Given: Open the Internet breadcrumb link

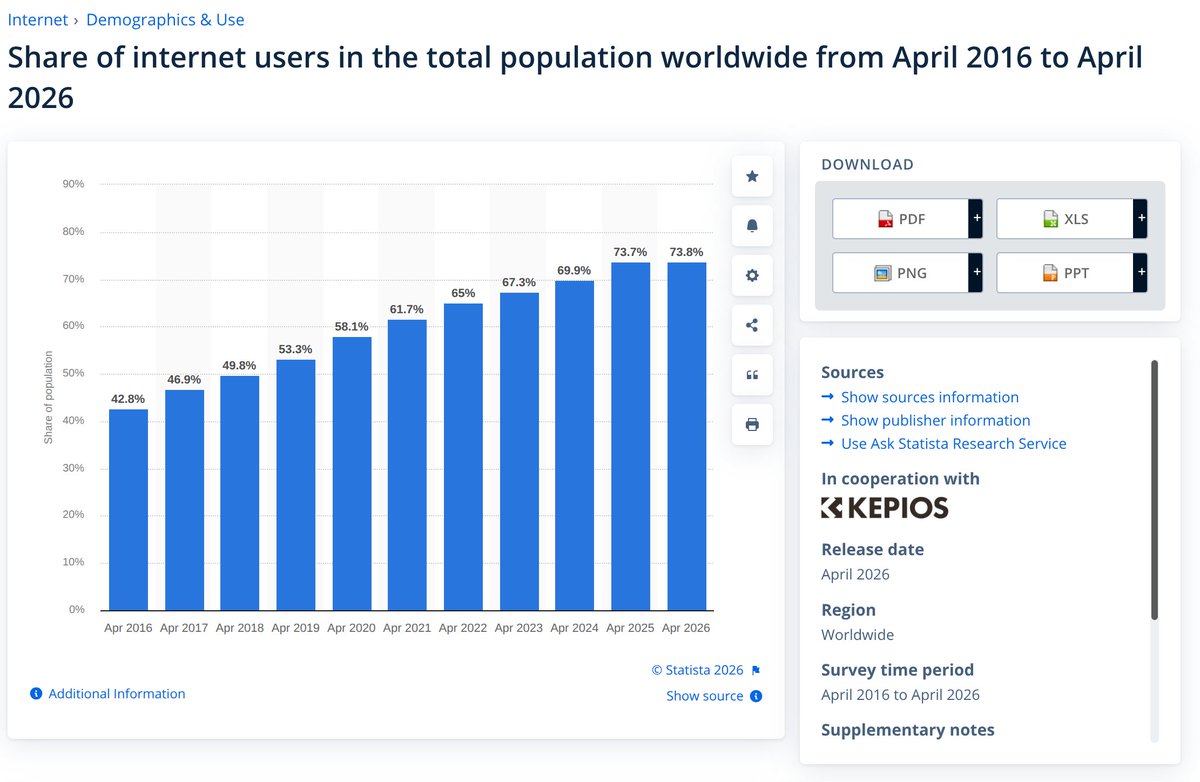Looking at the screenshot, I should pos(38,20).
